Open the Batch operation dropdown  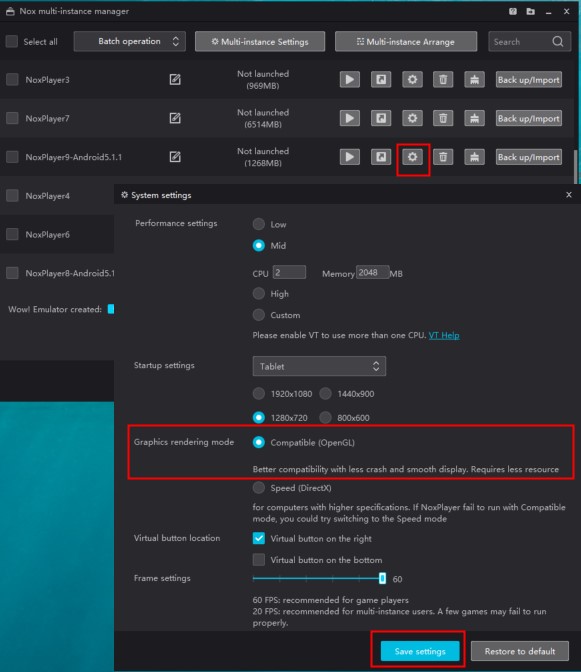click(130, 42)
